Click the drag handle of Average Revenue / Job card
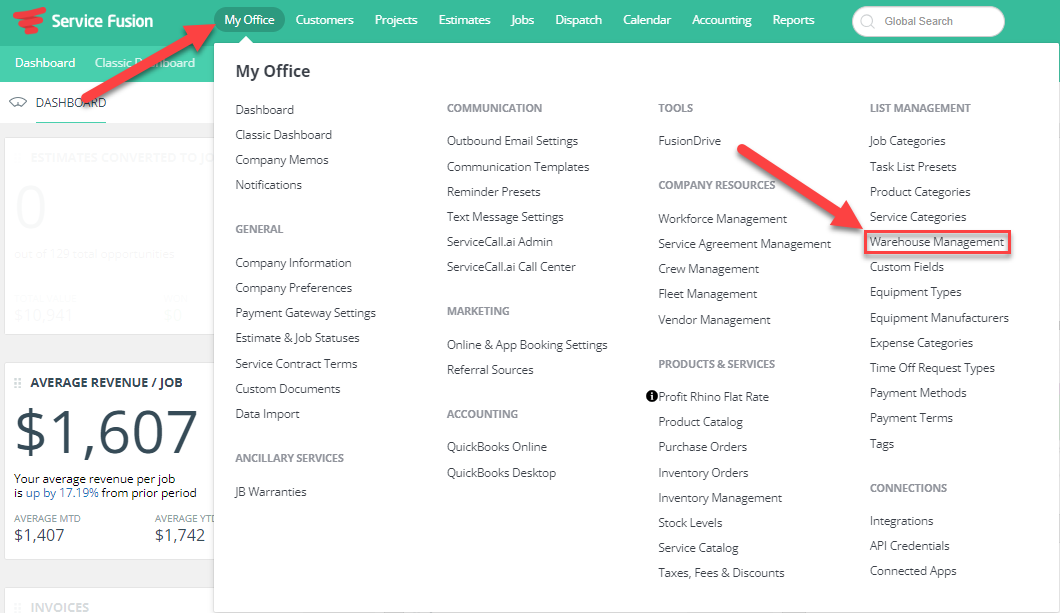1060x613 pixels. coord(18,383)
